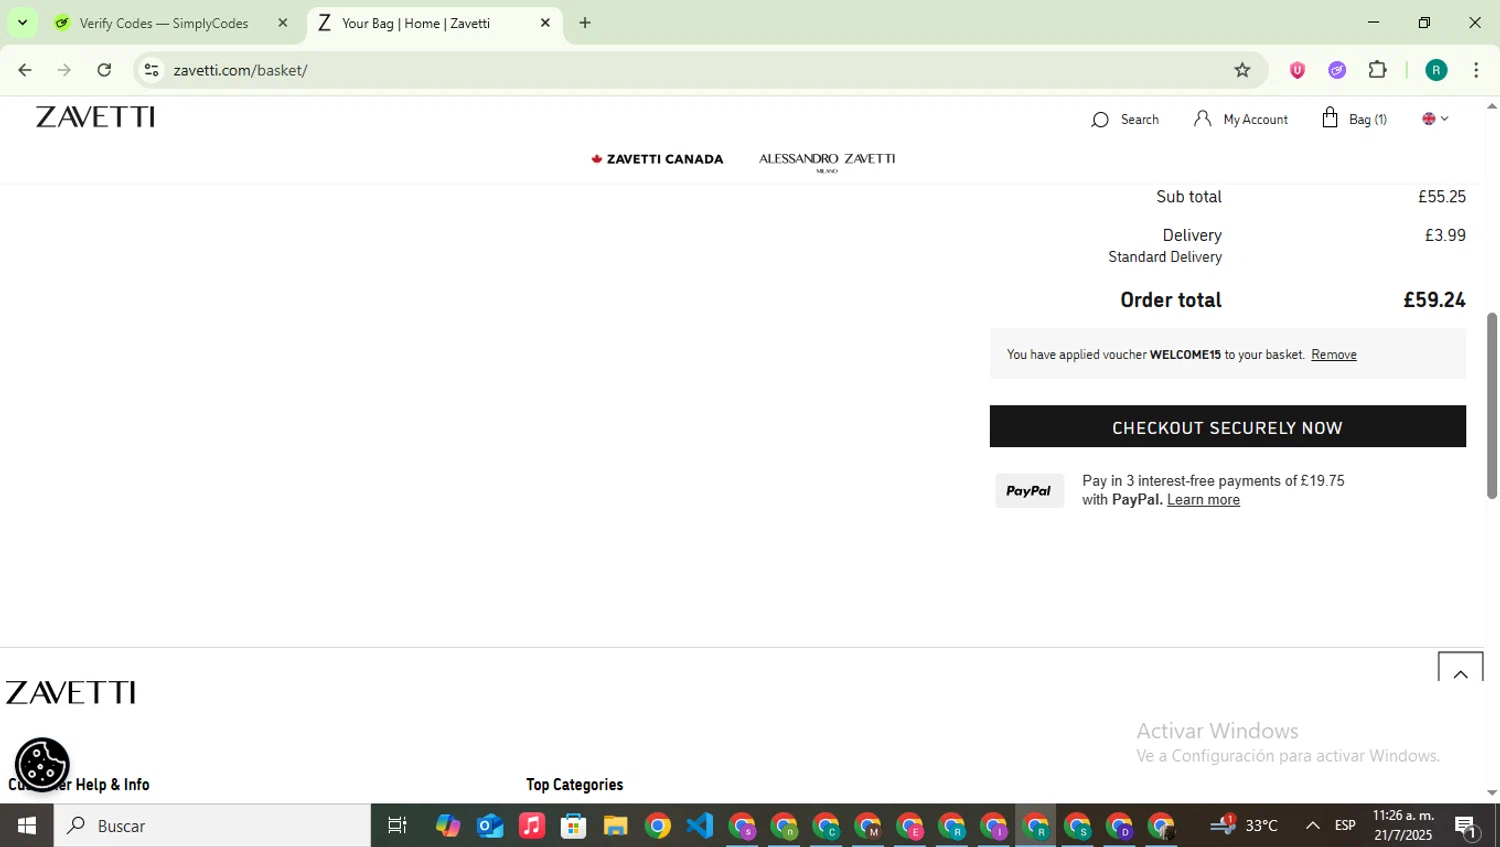Screen dimensions: 1500x847
Task: Open the Music app on taskbar
Action: [531, 825]
